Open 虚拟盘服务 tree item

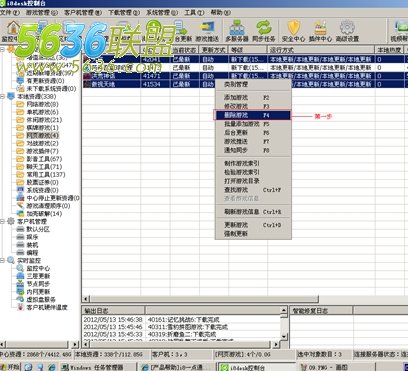tap(36, 300)
